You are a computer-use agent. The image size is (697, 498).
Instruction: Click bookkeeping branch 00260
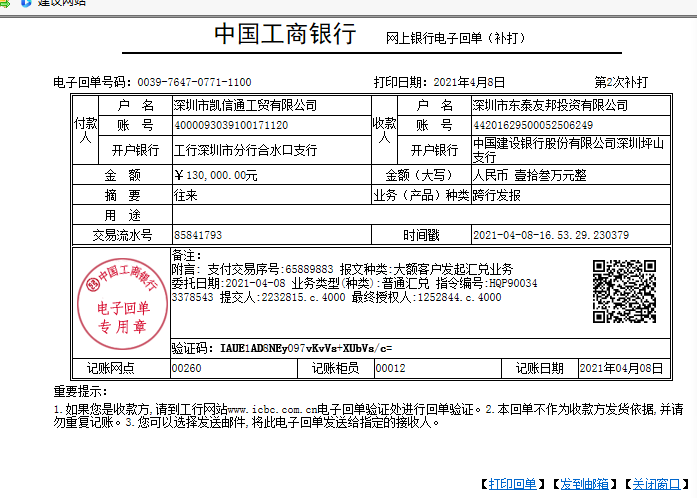tap(187, 368)
